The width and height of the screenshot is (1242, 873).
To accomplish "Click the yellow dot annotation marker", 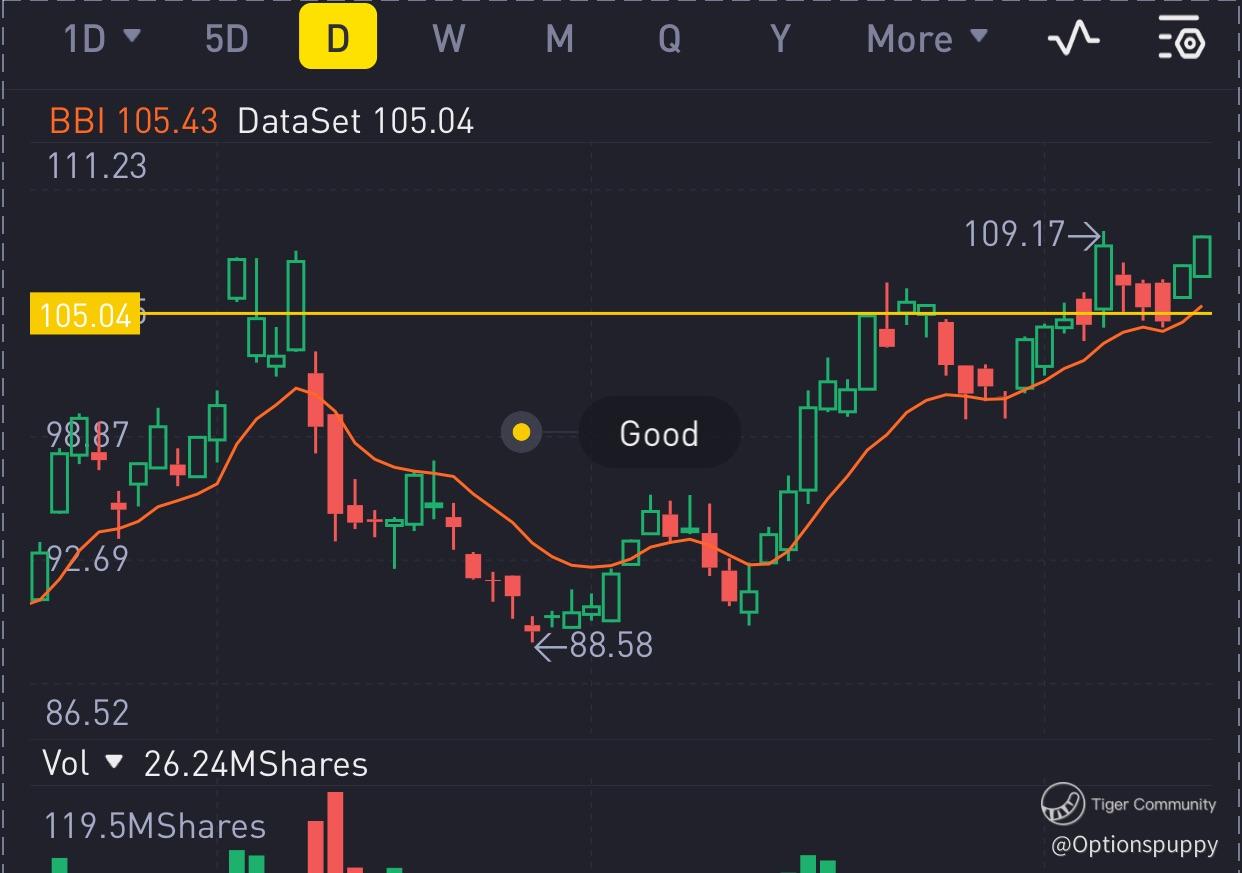I will pos(521,432).
